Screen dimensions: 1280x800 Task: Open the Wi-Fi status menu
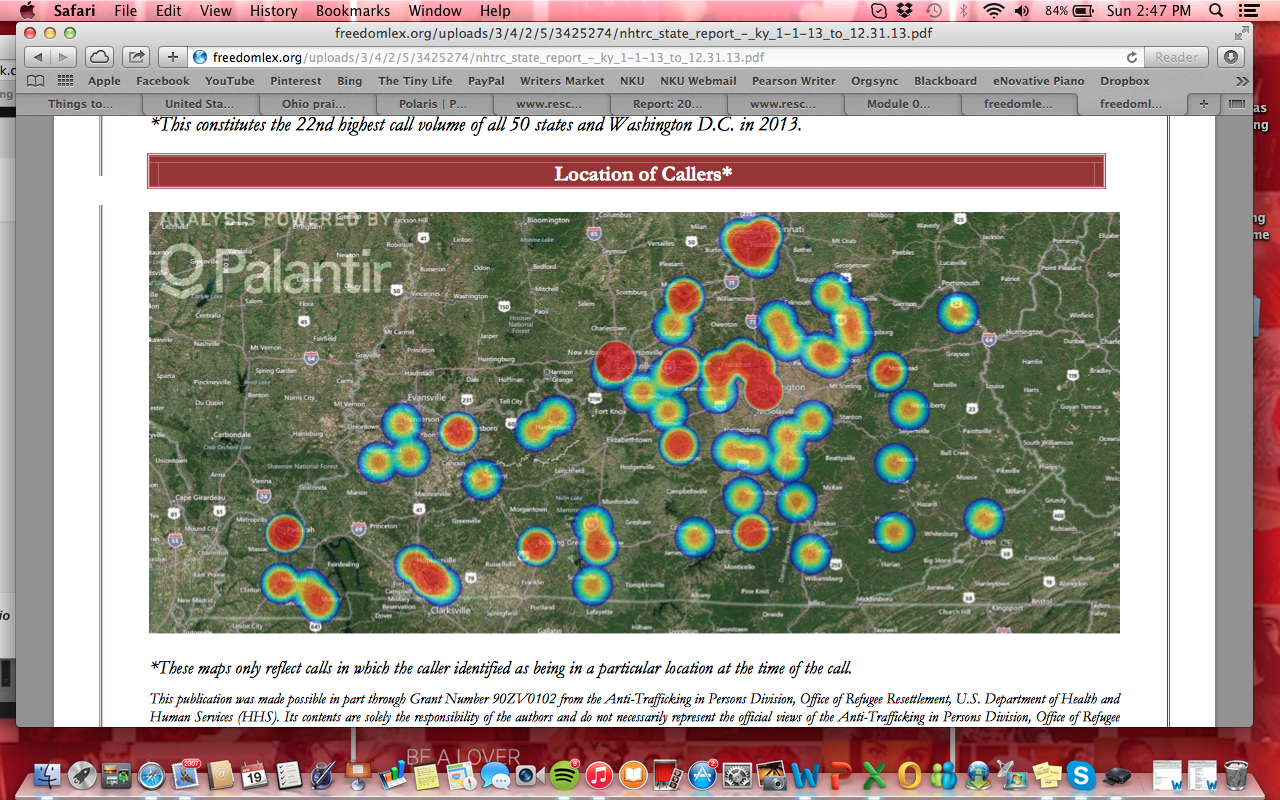(x=993, y=11)
